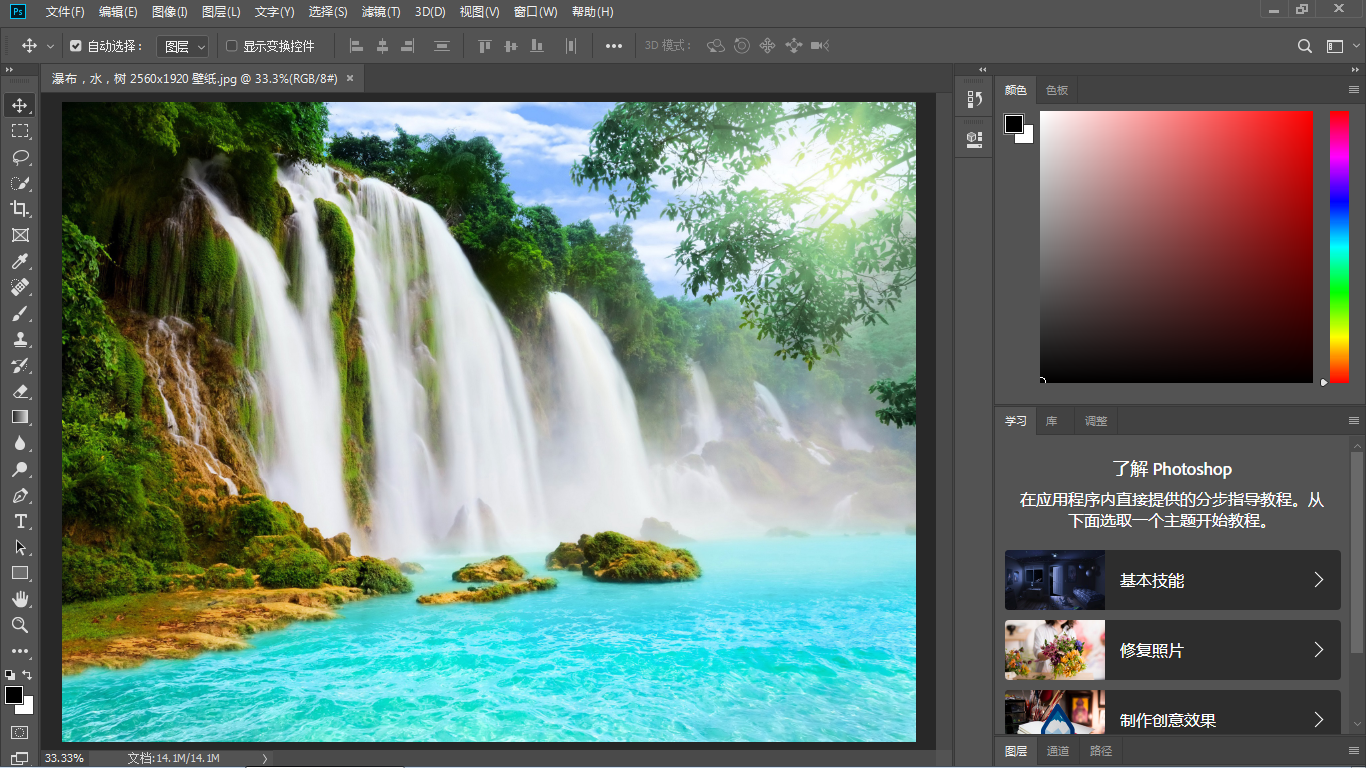
Task: Select the Lasso tool
Action: [x=20, y=157]
